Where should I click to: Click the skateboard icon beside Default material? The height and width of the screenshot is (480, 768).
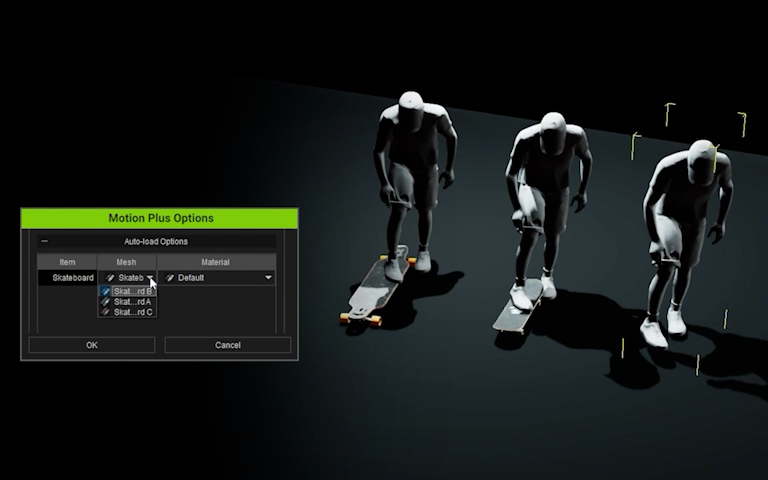click(170, 278)
